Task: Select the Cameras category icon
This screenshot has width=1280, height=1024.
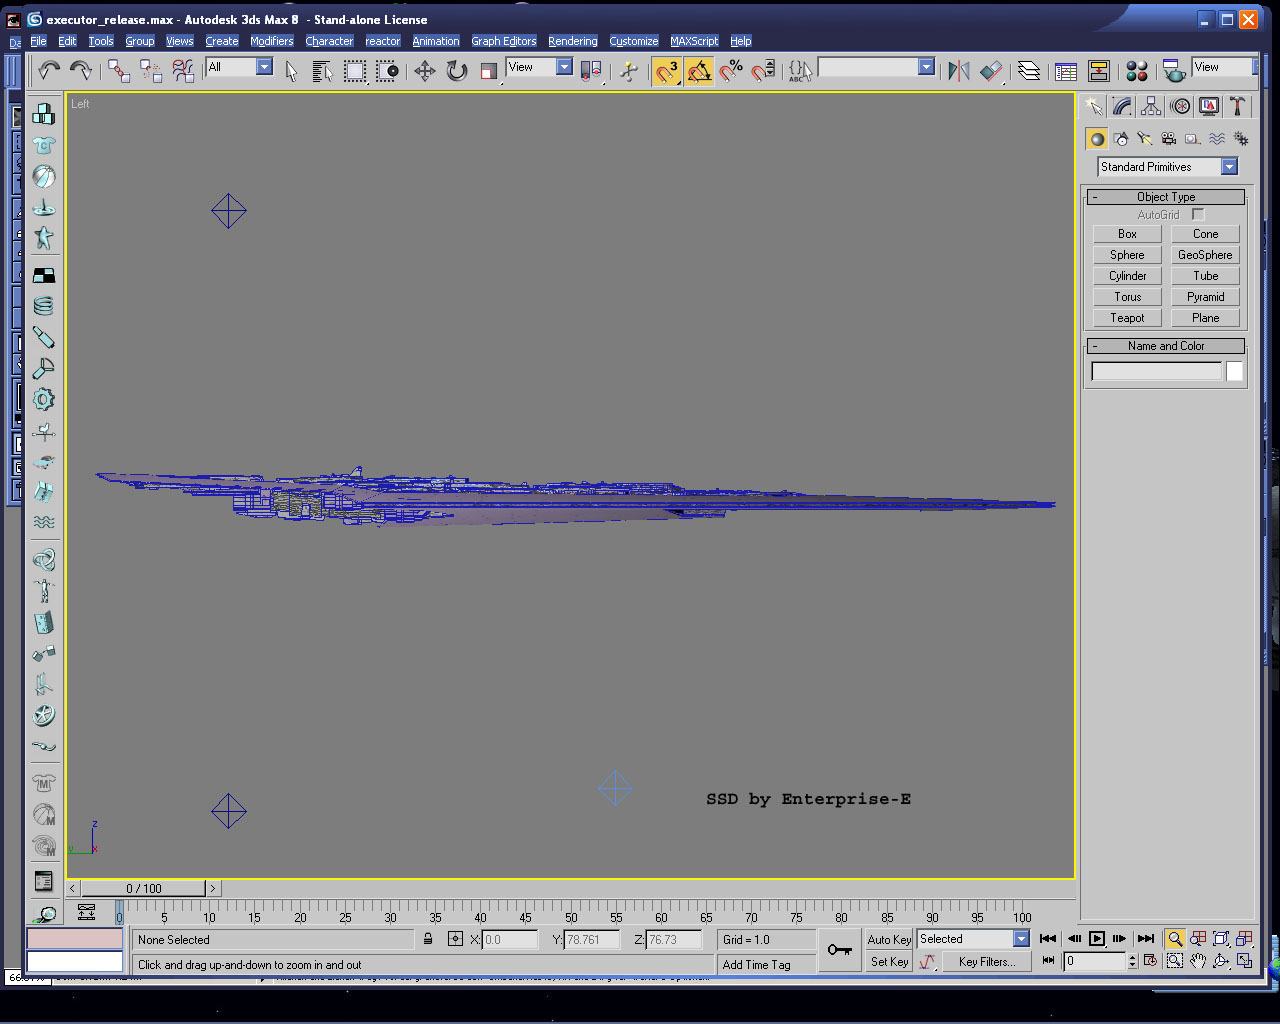Action: [1169, 139]
